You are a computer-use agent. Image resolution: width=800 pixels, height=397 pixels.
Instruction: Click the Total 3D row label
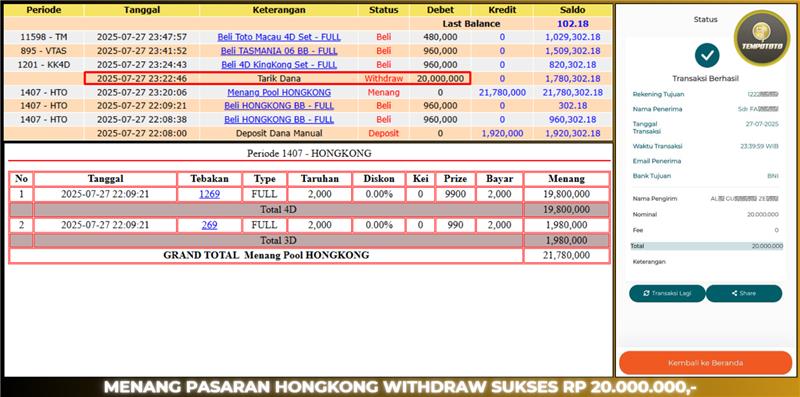click(x=279, y=240)
